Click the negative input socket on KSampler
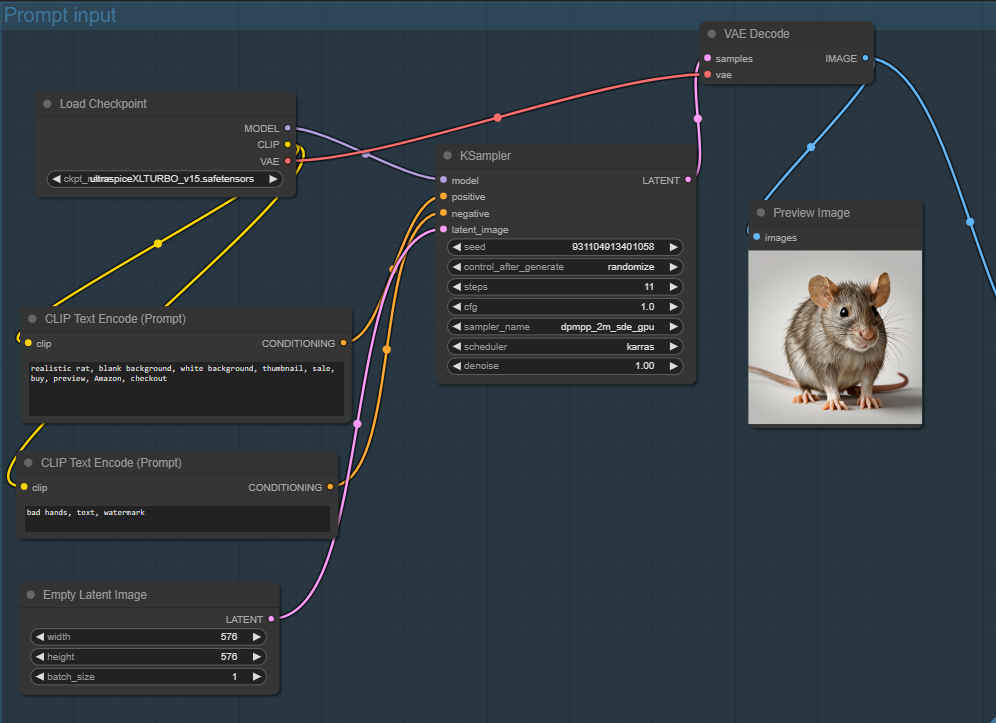The width and height of the screenshot is (996, 723). point(443,213)
